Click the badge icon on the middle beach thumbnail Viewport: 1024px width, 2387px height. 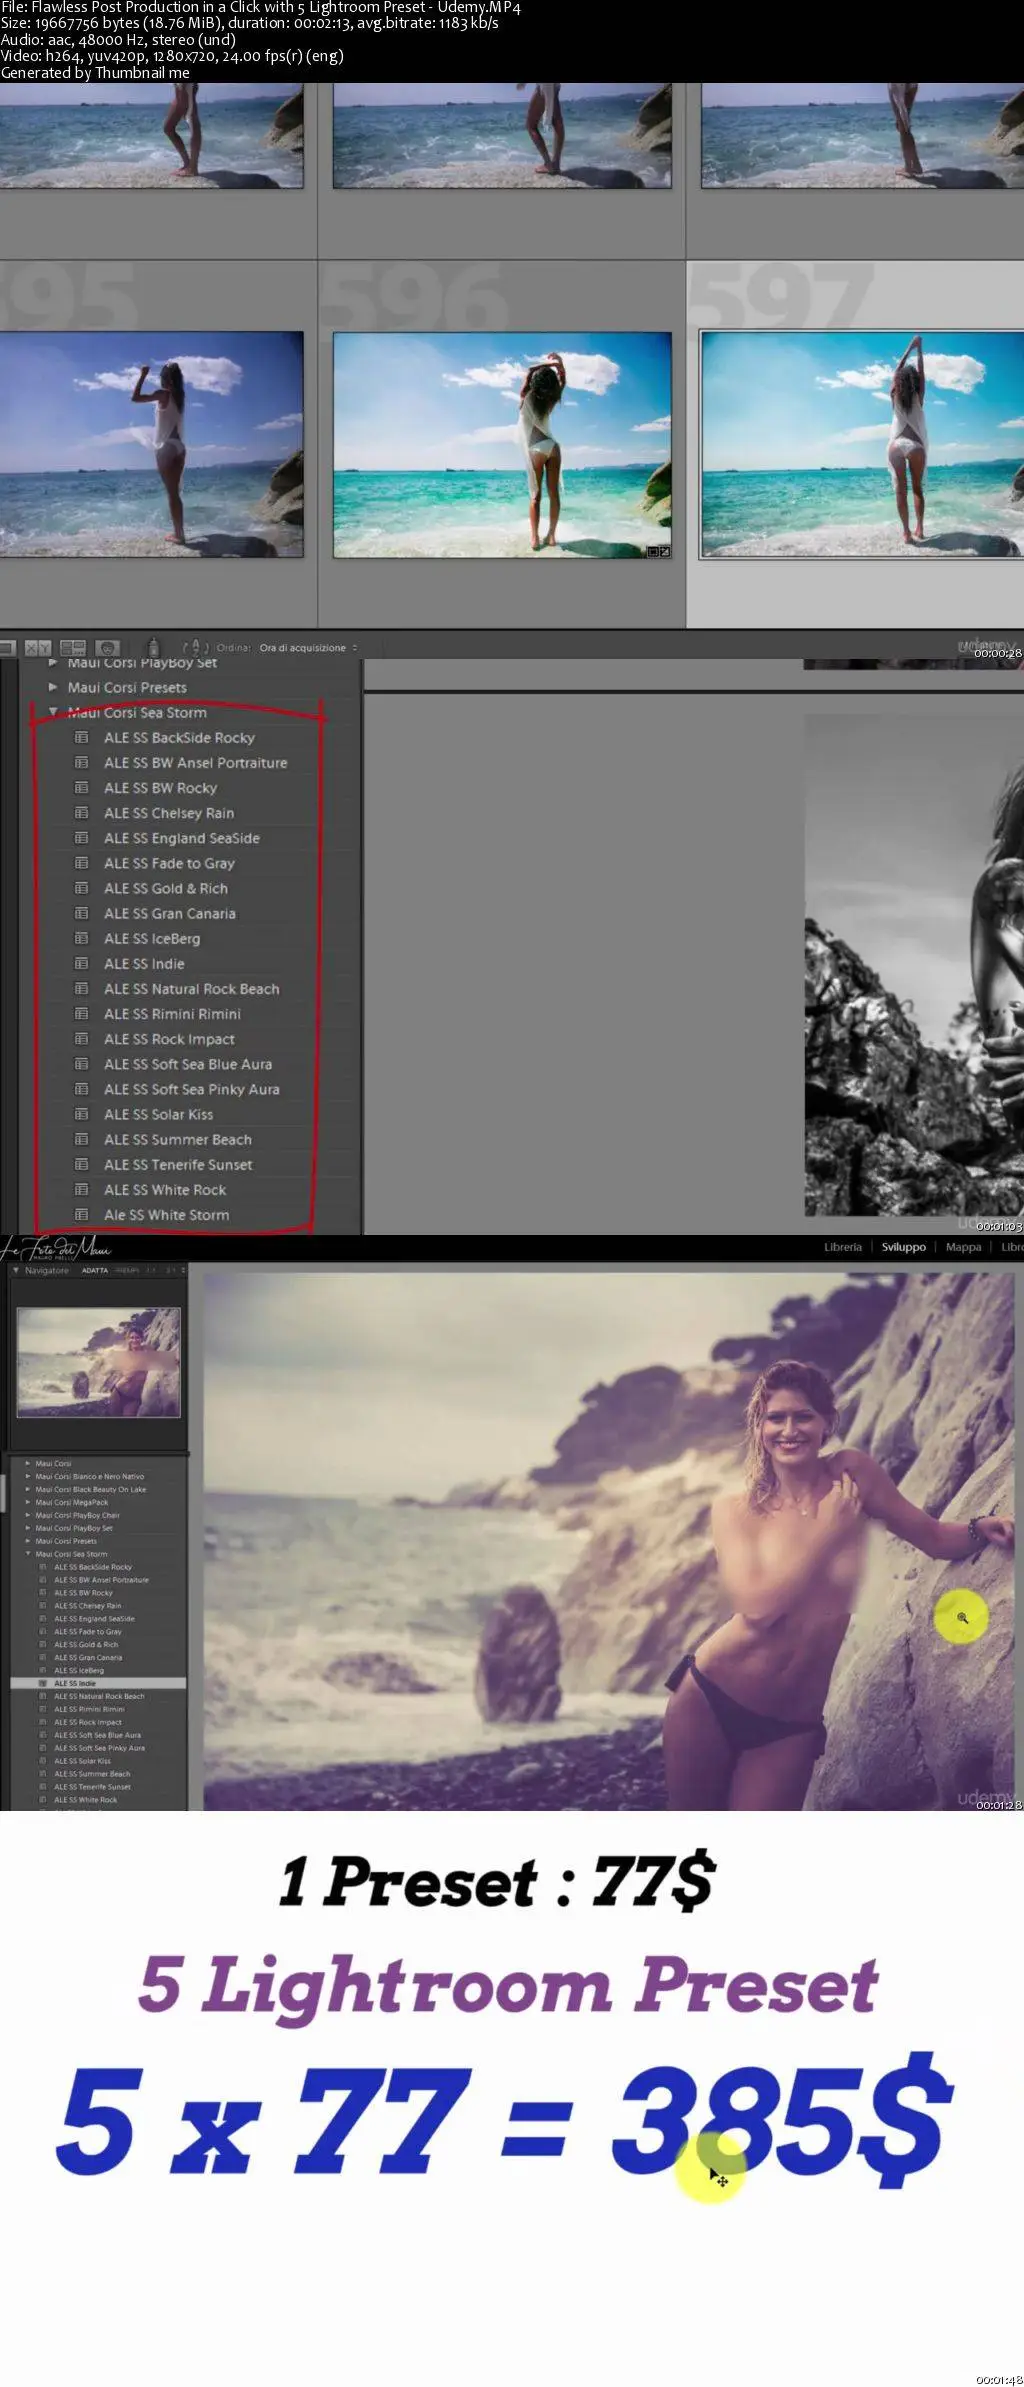tap(659, 551)
